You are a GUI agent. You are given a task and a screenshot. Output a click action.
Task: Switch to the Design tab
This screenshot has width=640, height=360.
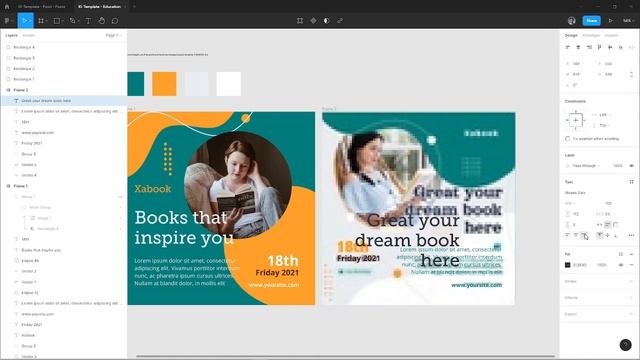click(571, 36)
